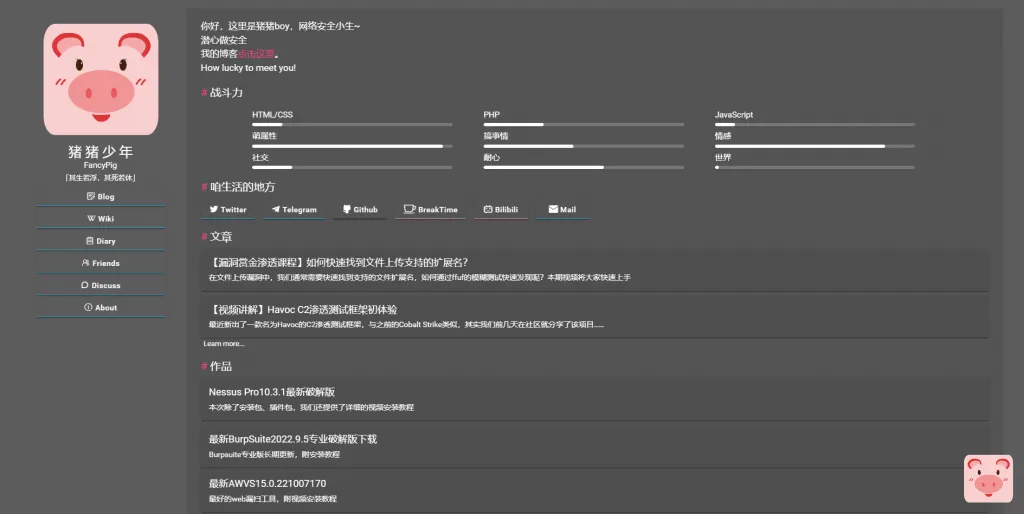1024x514 pixels.
Task: Go to the Diary page
Action: coord(101,241)
